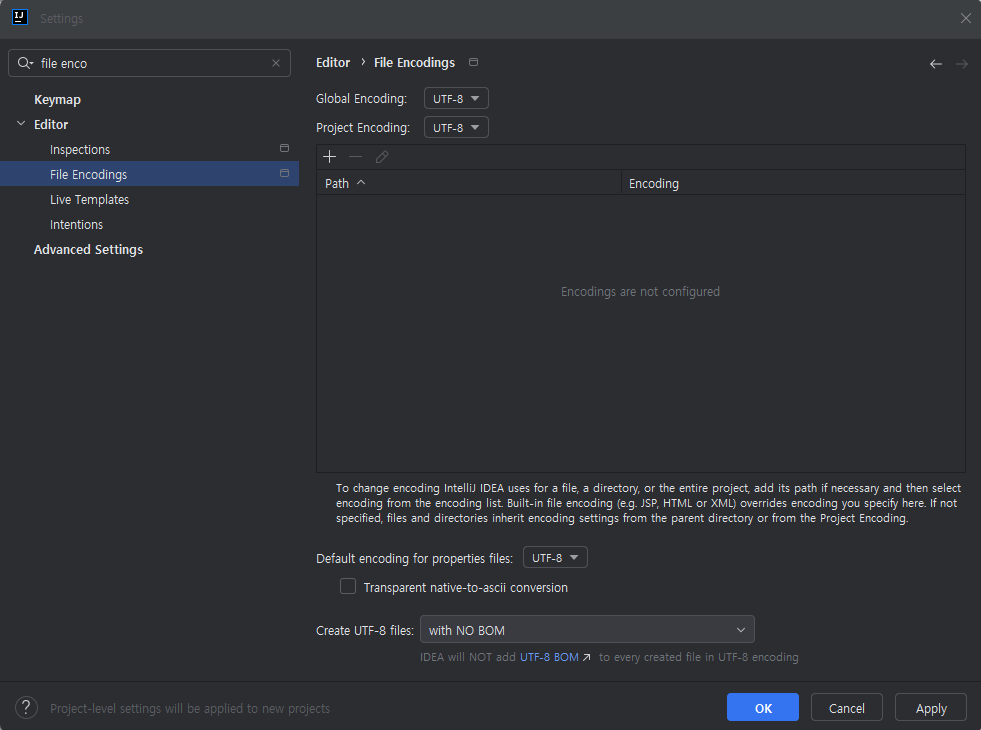The image size is (981, 730).
Task: Click the project-level icon beside the File Encodings title
Action: coord(474,62)
